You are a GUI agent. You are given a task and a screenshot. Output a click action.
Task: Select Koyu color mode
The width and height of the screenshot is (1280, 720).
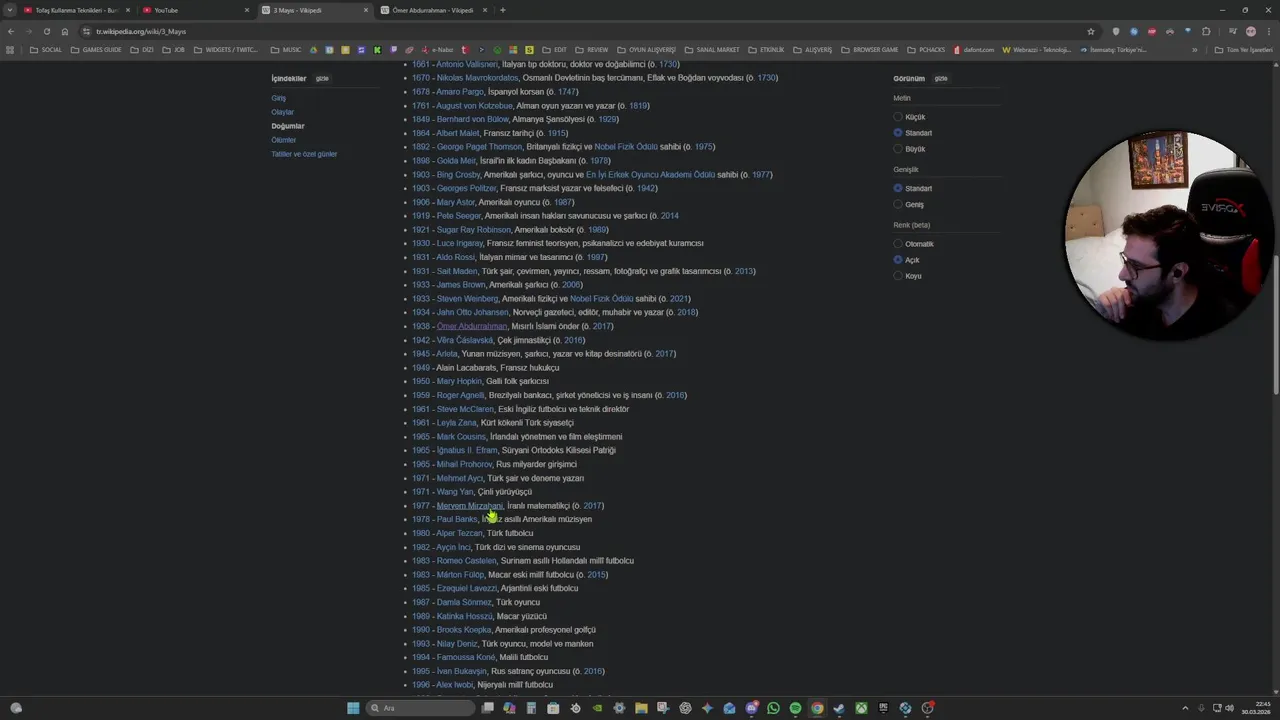[898, 276]
